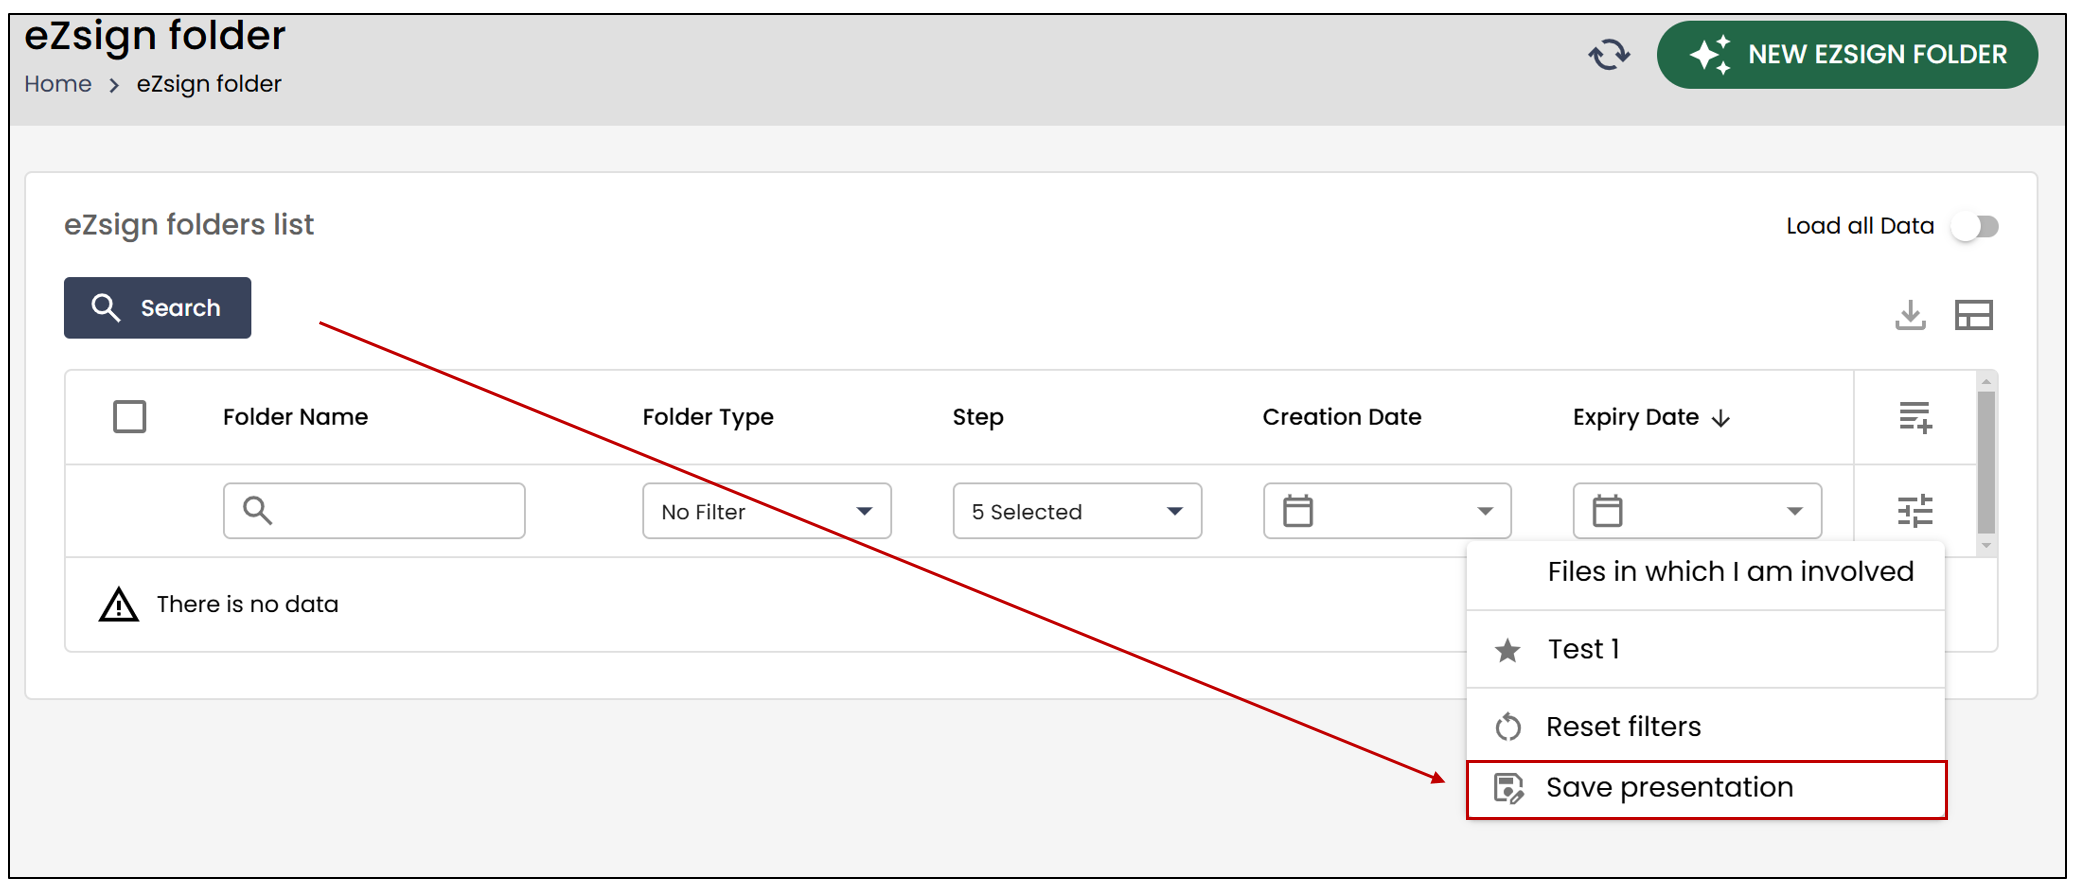Switch the table layout view icon

1973,315
